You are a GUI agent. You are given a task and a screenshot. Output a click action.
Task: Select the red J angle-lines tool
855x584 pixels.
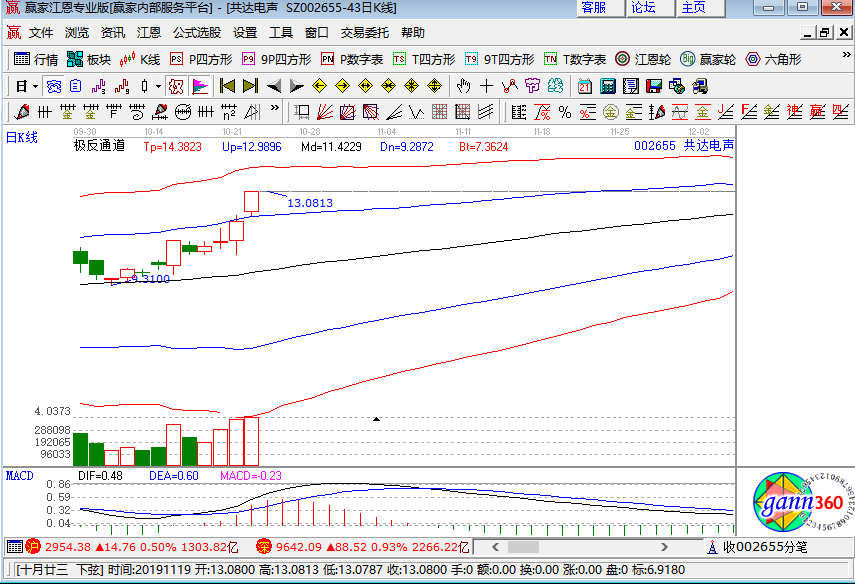725,112
